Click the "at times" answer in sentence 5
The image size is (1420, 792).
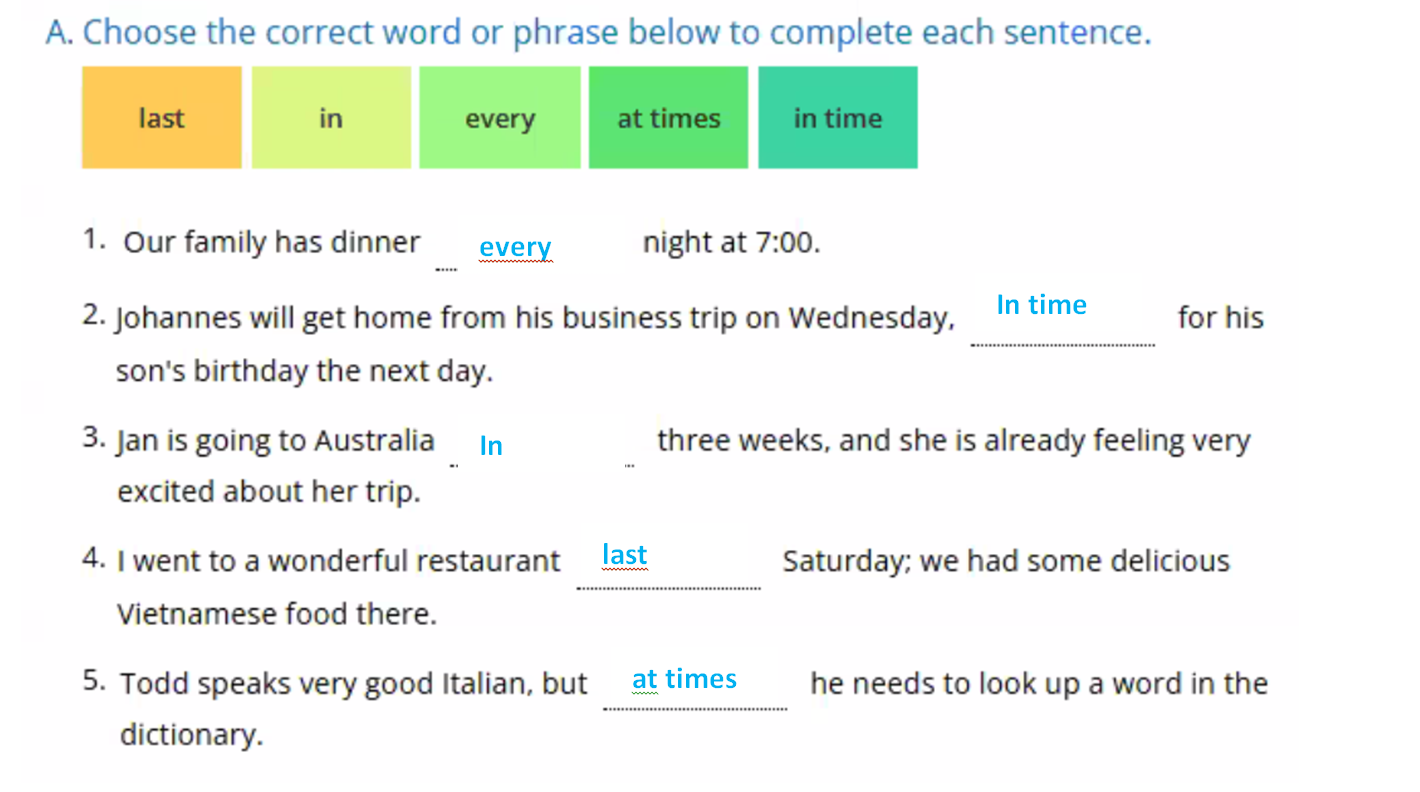pyautogui.click(x=684, y=679)
